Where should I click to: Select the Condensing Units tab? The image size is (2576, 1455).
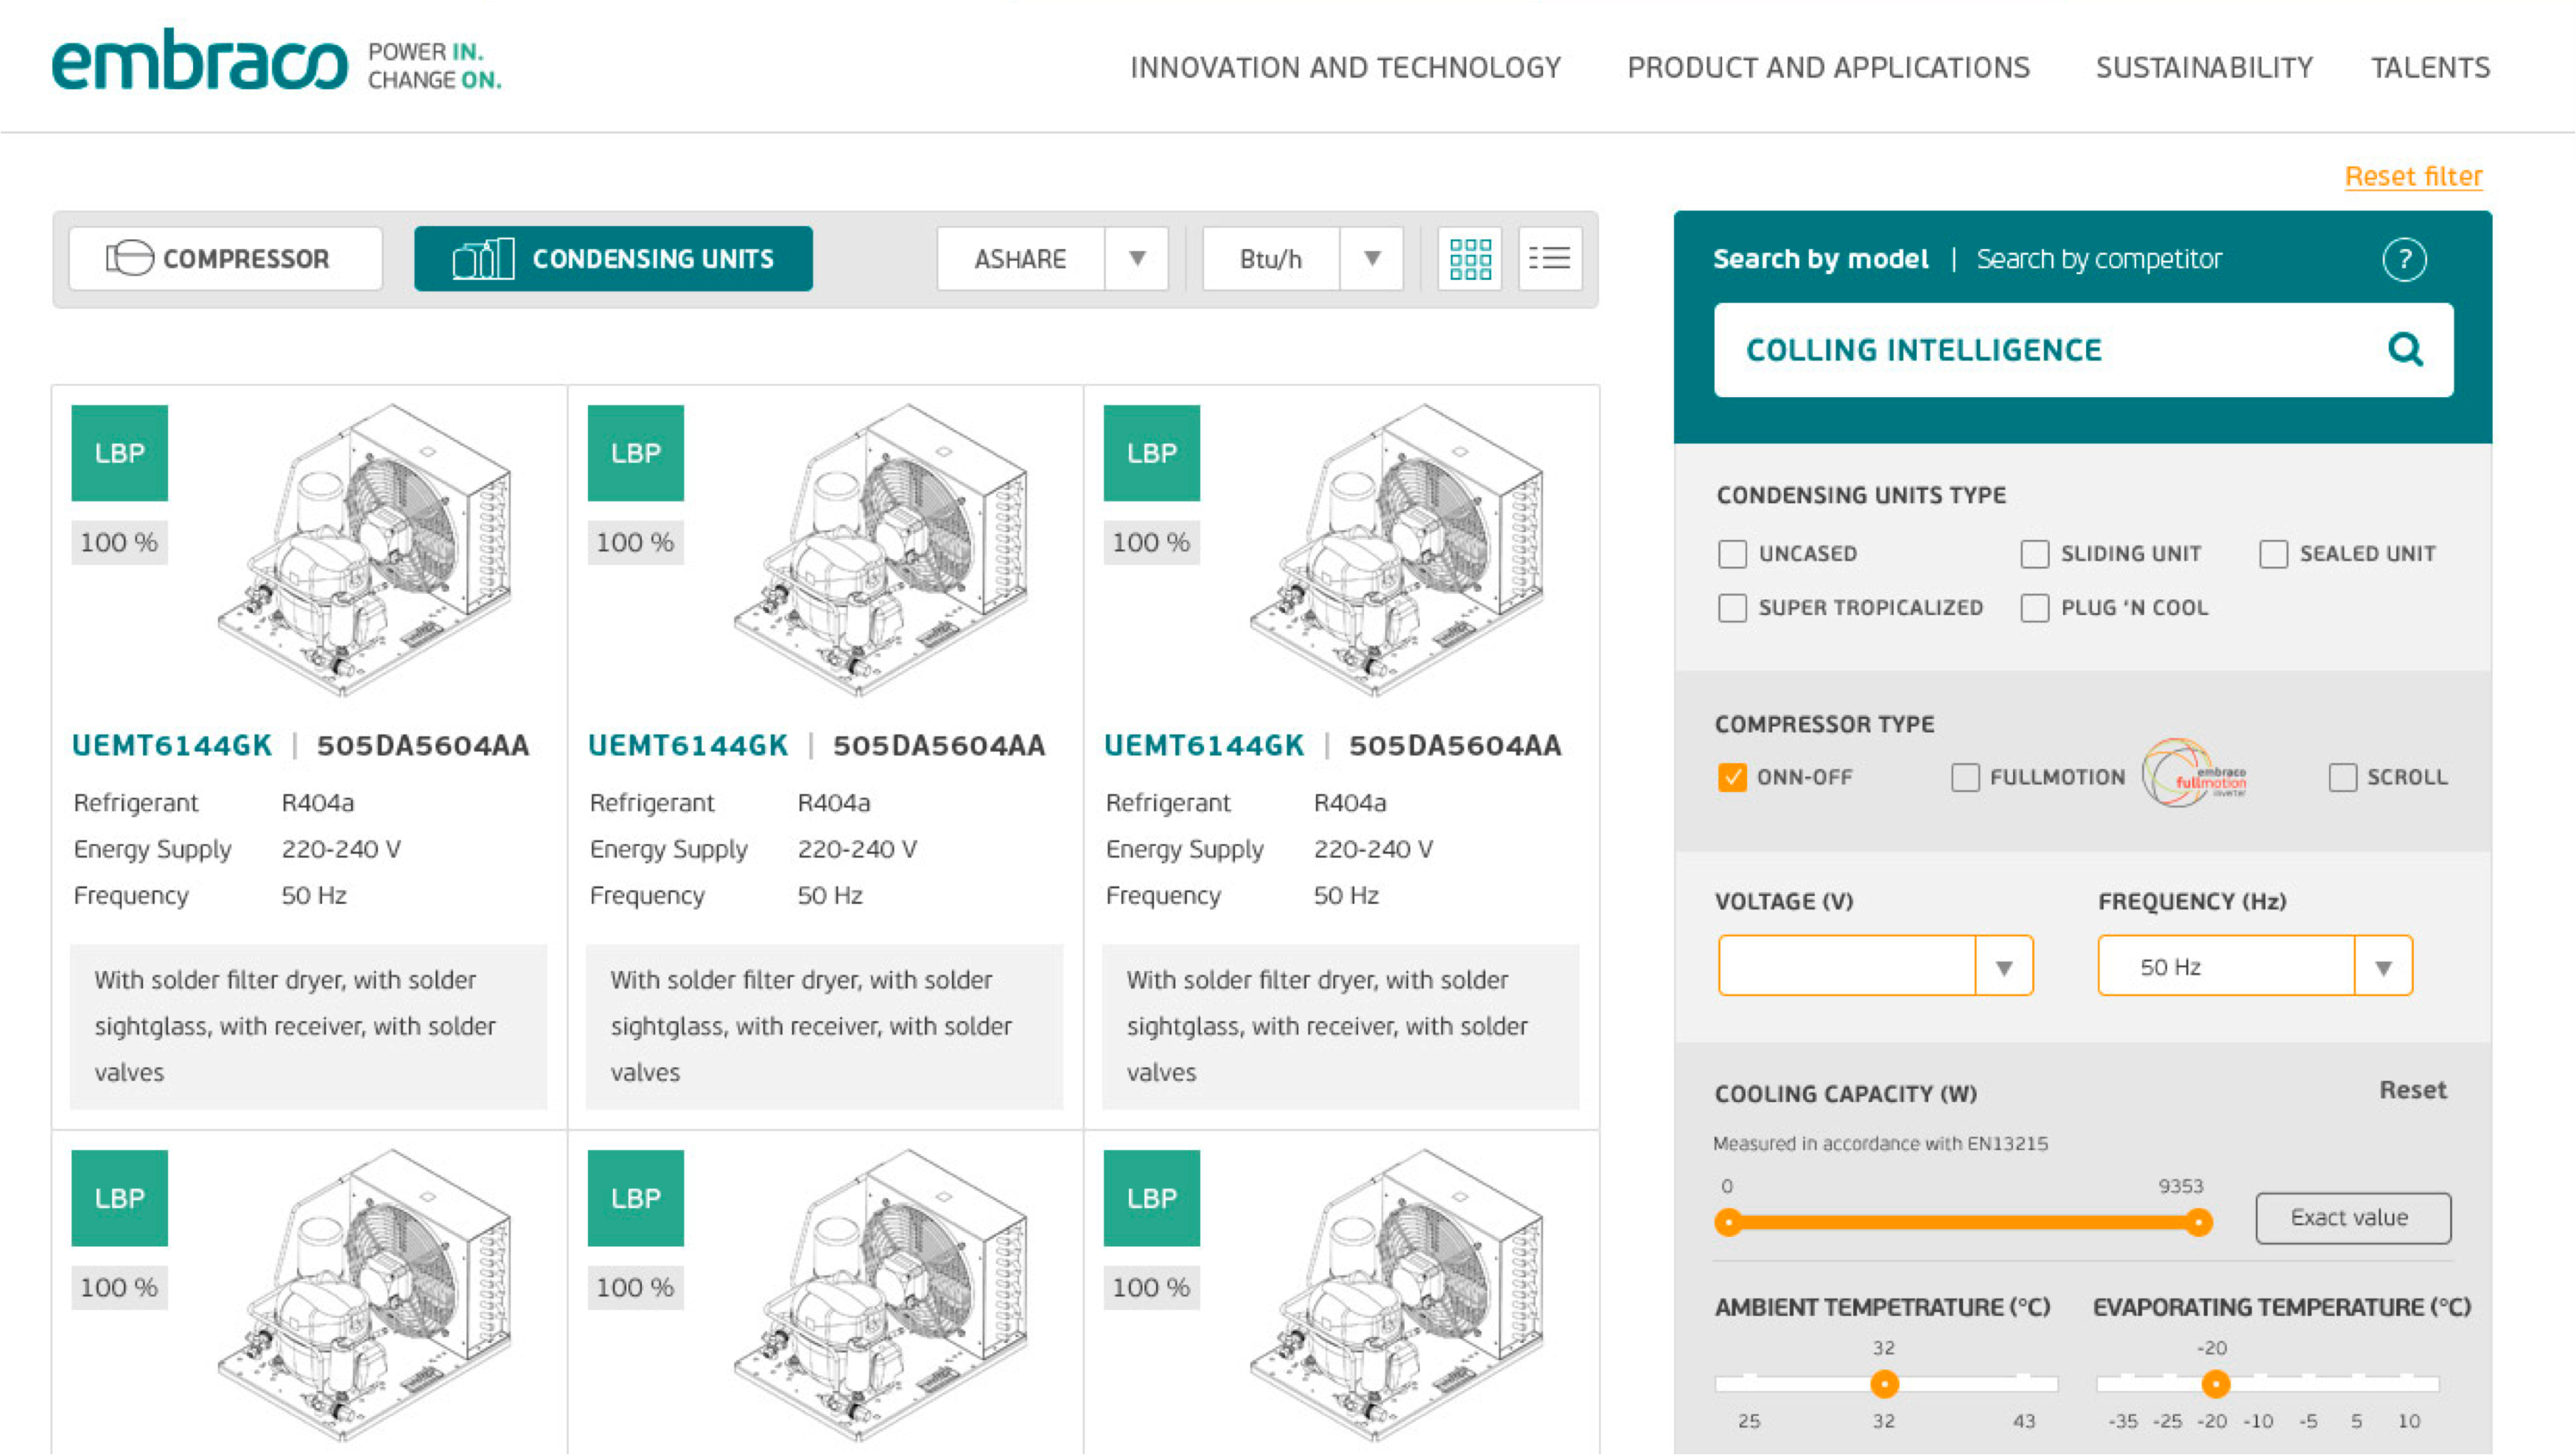(613, 259)
